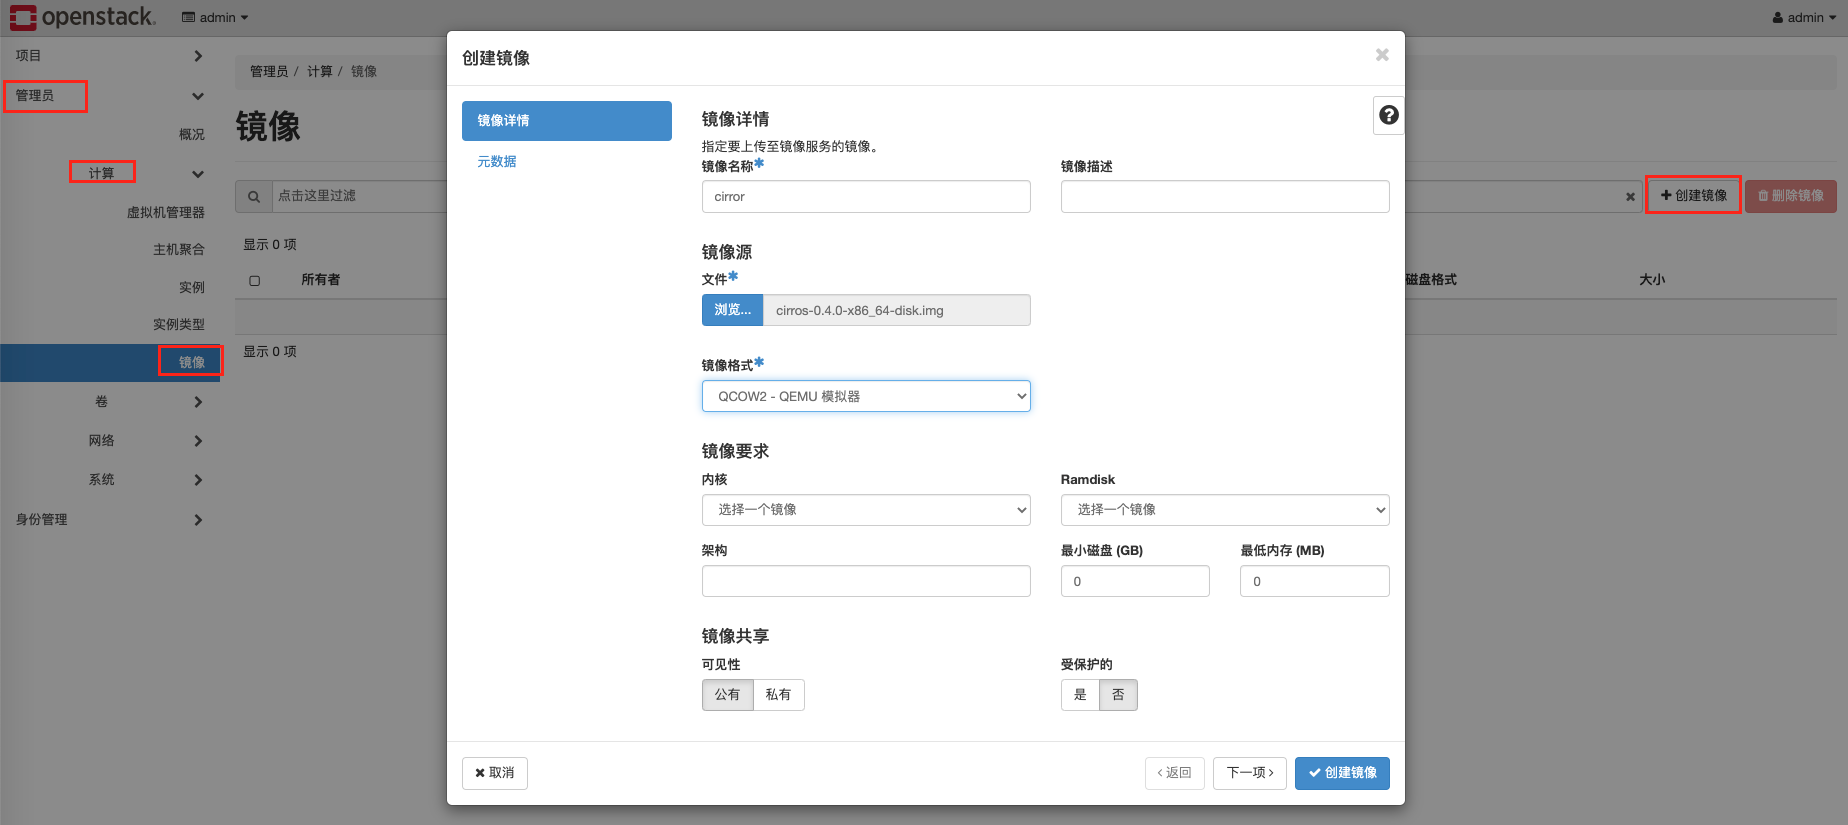1848x825 pixels.
Task: Tick the select-all checkbox in table header
Action: (x=255, y=281)
